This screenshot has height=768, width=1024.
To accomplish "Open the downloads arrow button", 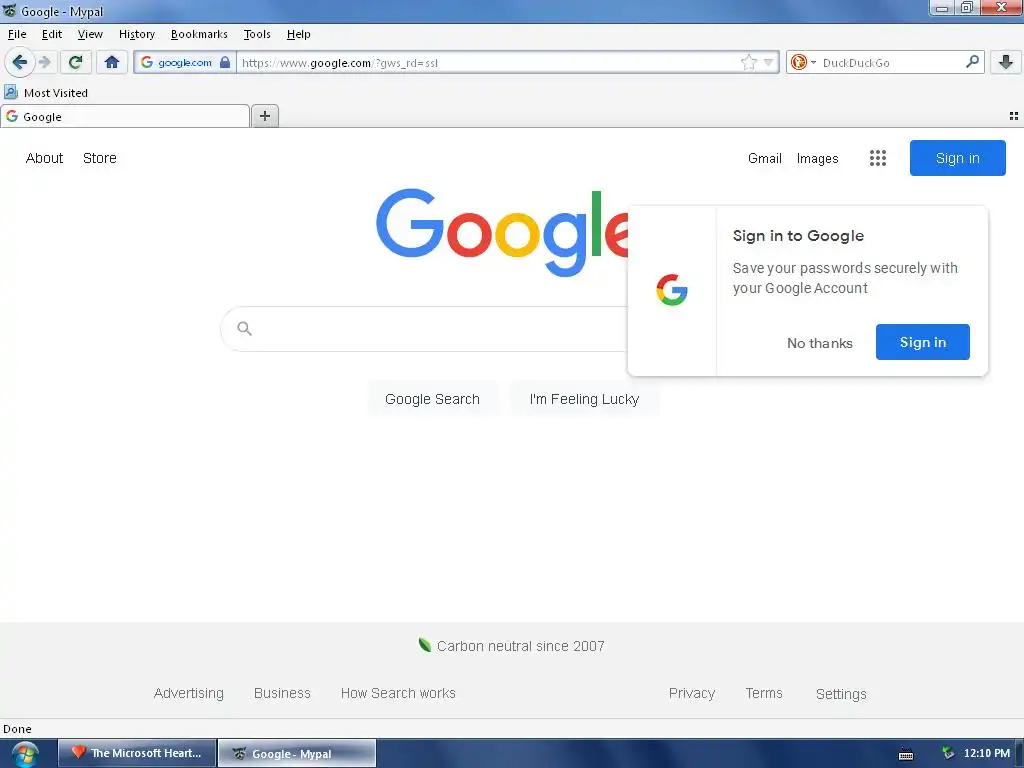I will pos(1006,62).
